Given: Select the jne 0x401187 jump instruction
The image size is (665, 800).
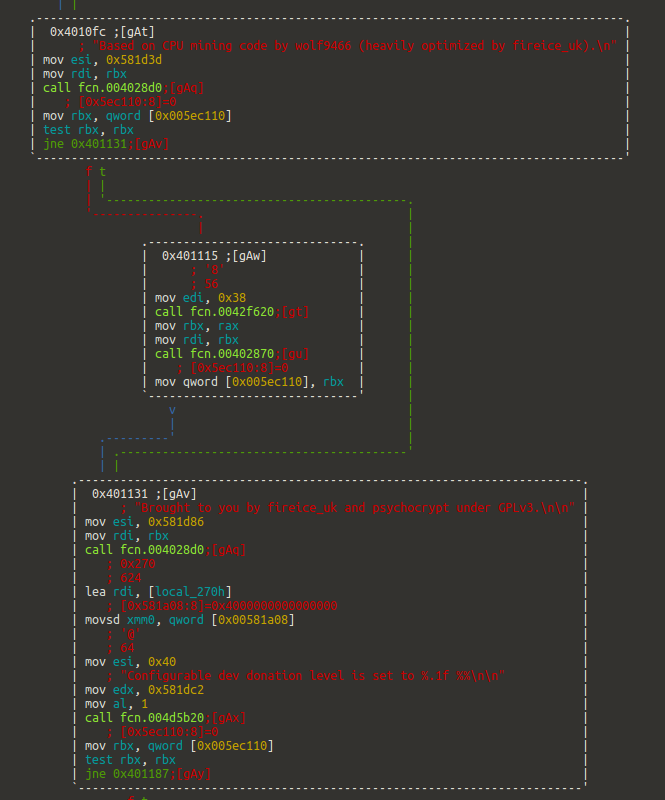Looking at the screenshot, I should 127,773.
